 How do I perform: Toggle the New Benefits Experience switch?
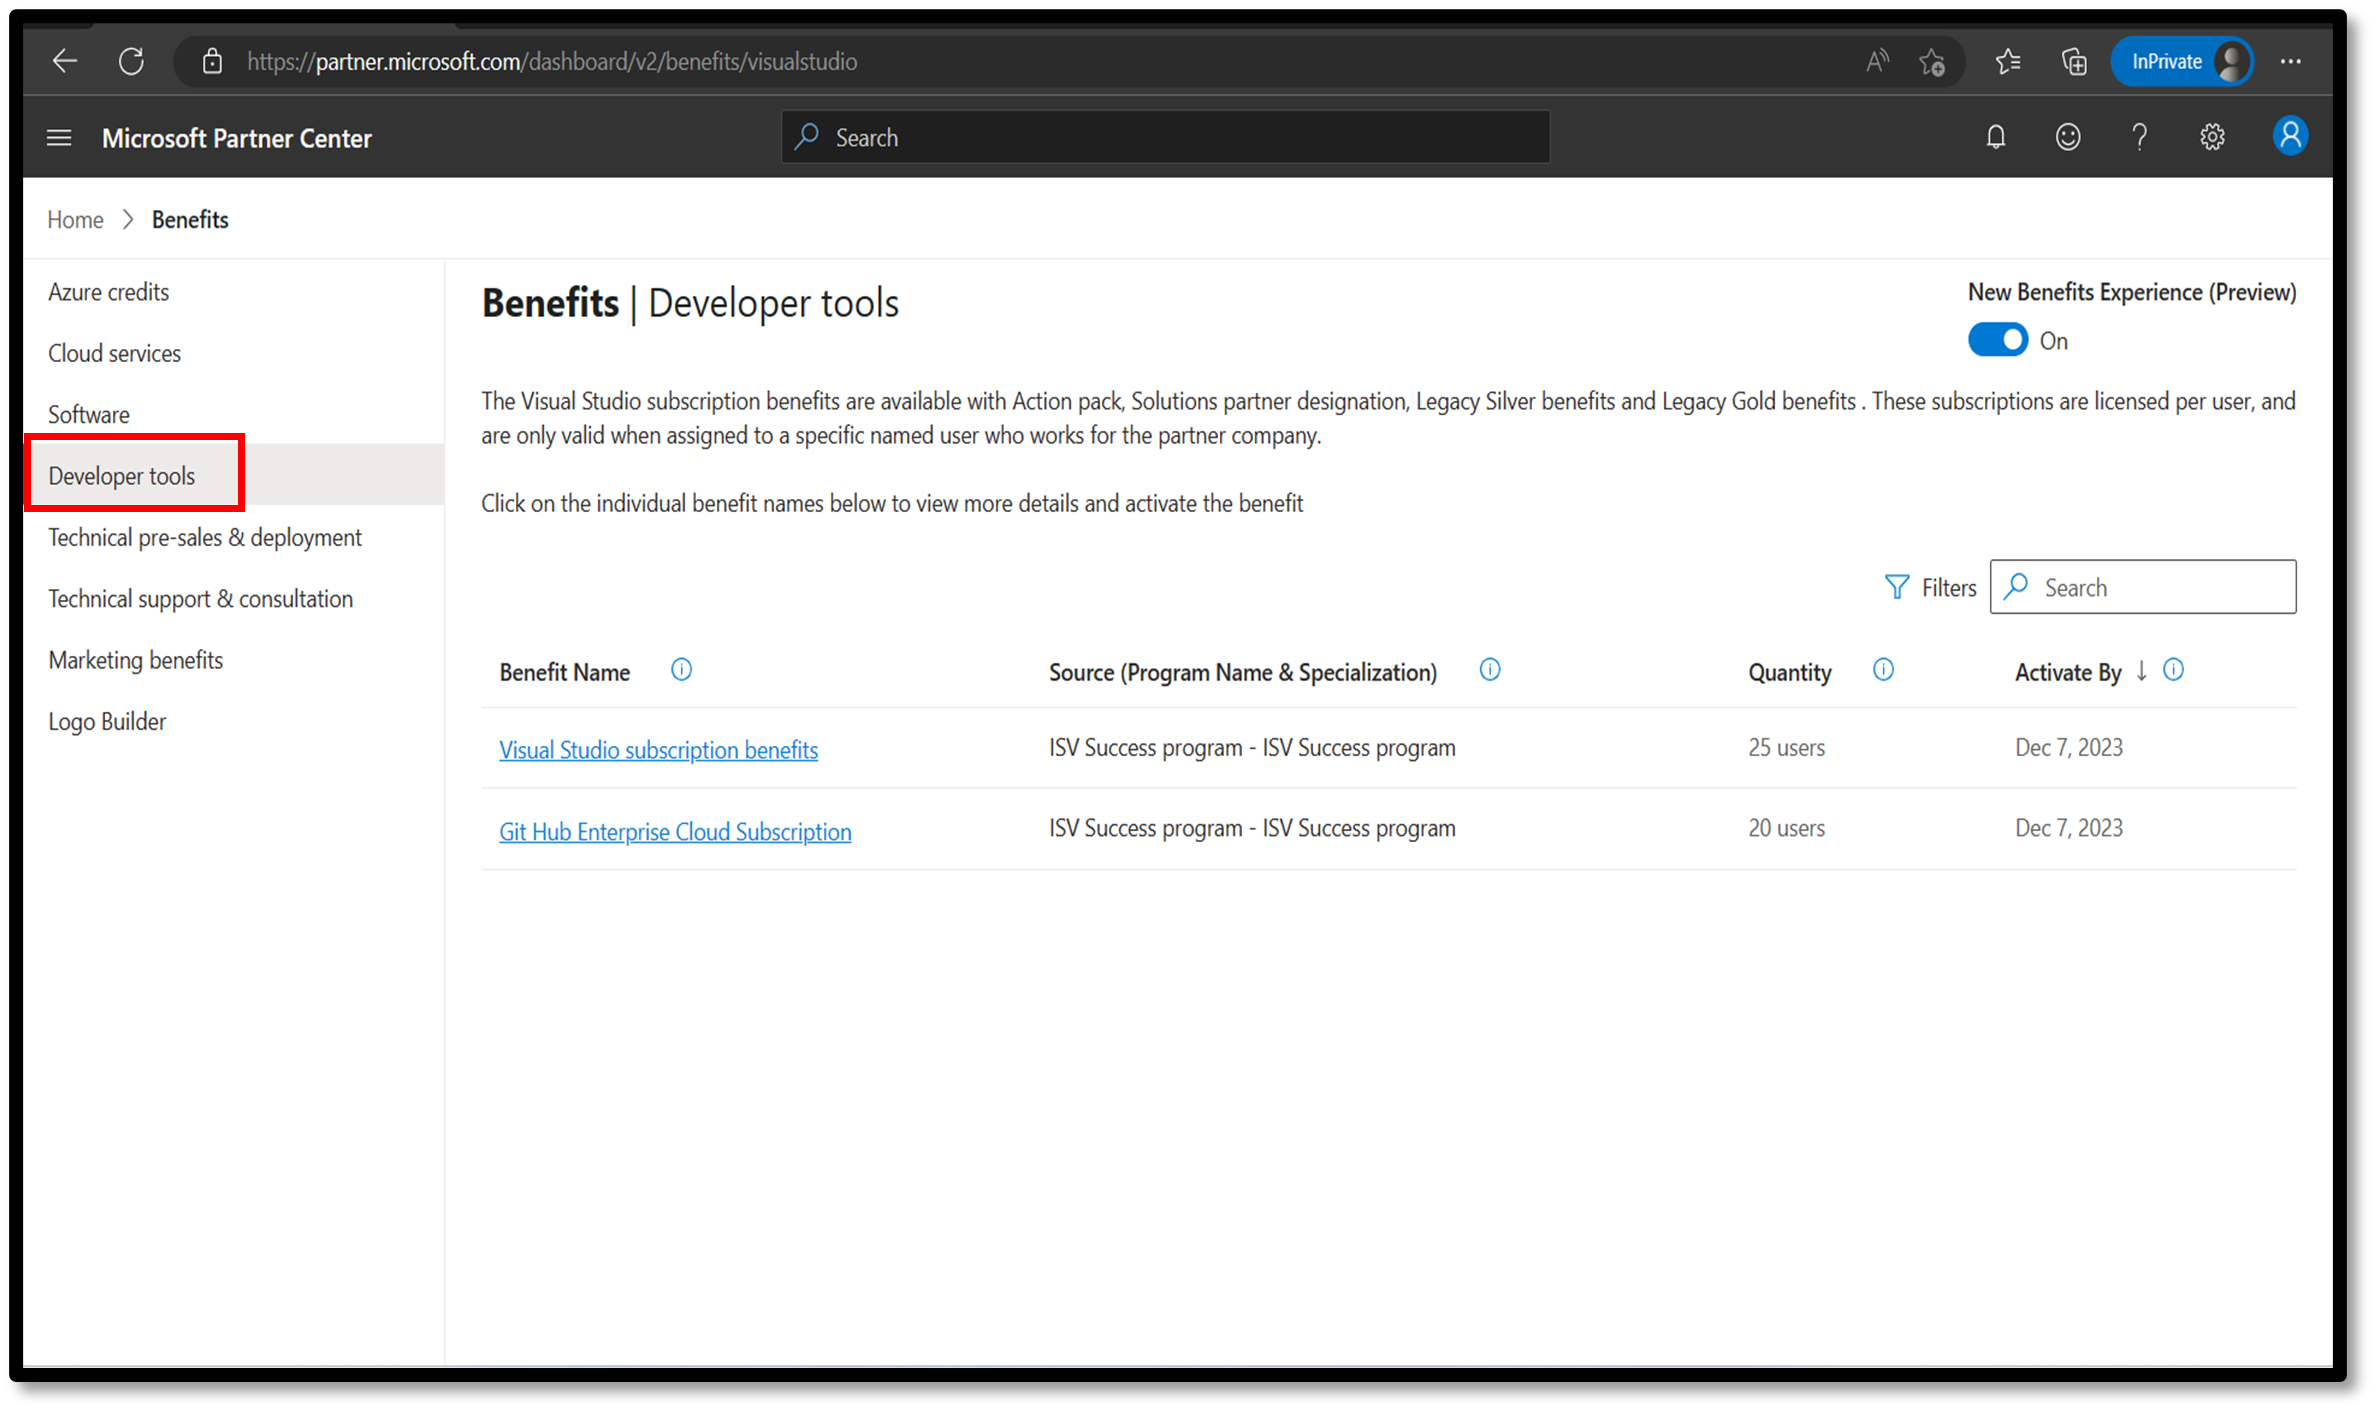(1999, 339)
